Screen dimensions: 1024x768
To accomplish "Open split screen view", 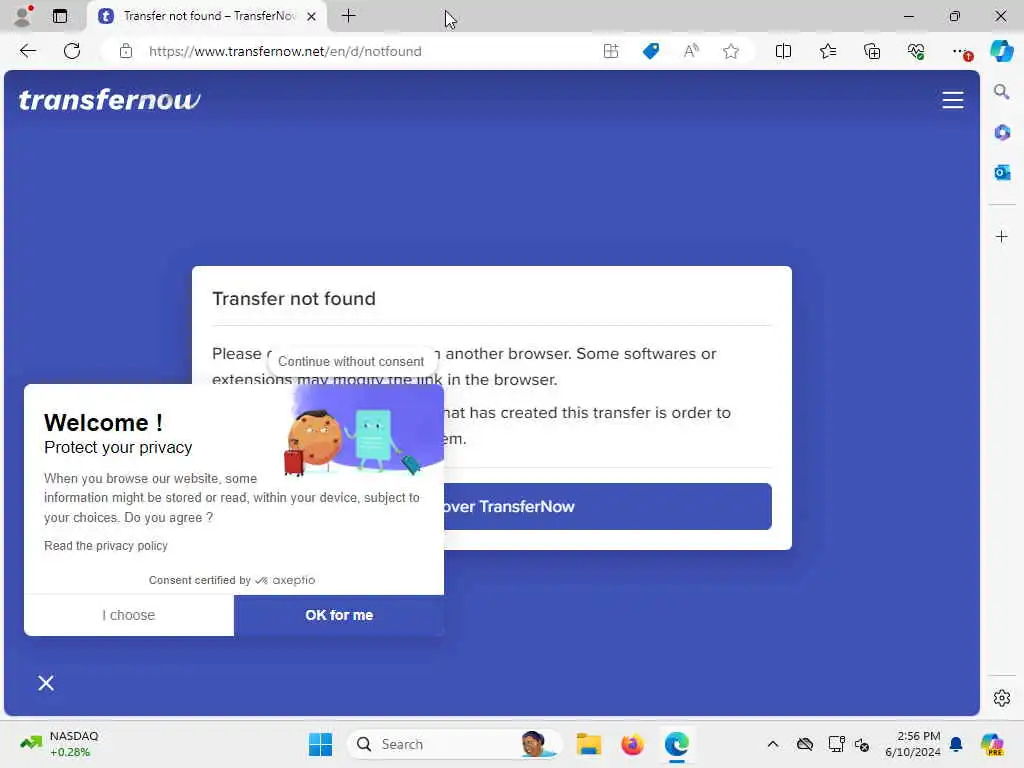I will [783, 51].
